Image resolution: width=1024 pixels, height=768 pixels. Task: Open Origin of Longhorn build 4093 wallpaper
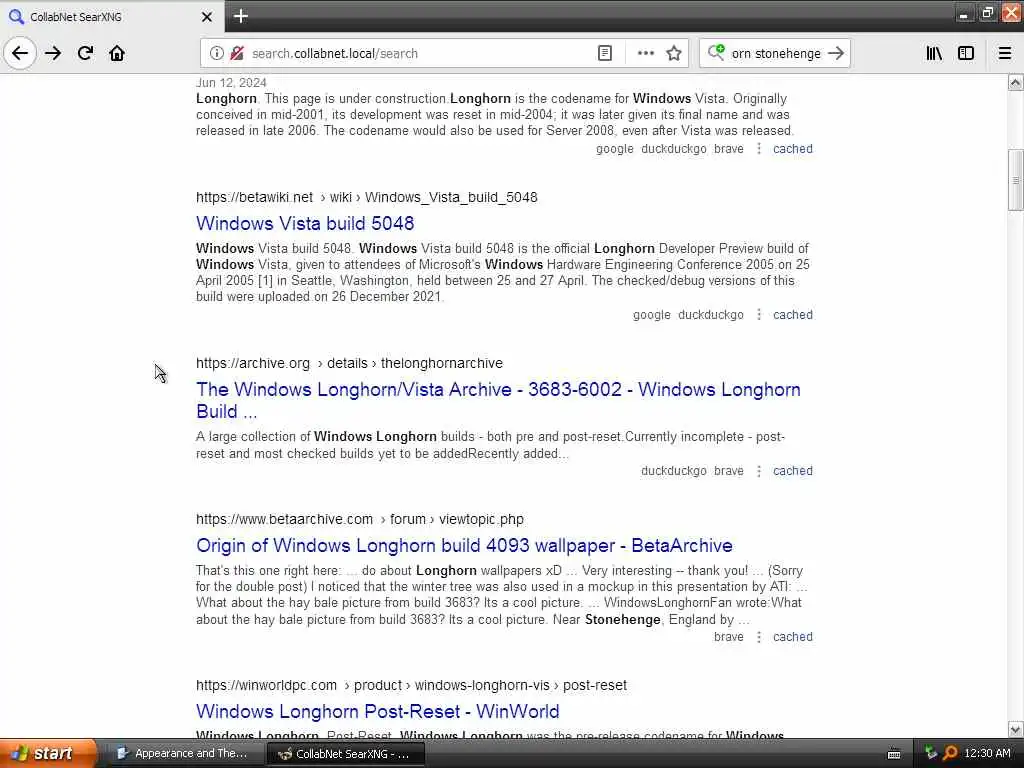[x=464, y=545]
